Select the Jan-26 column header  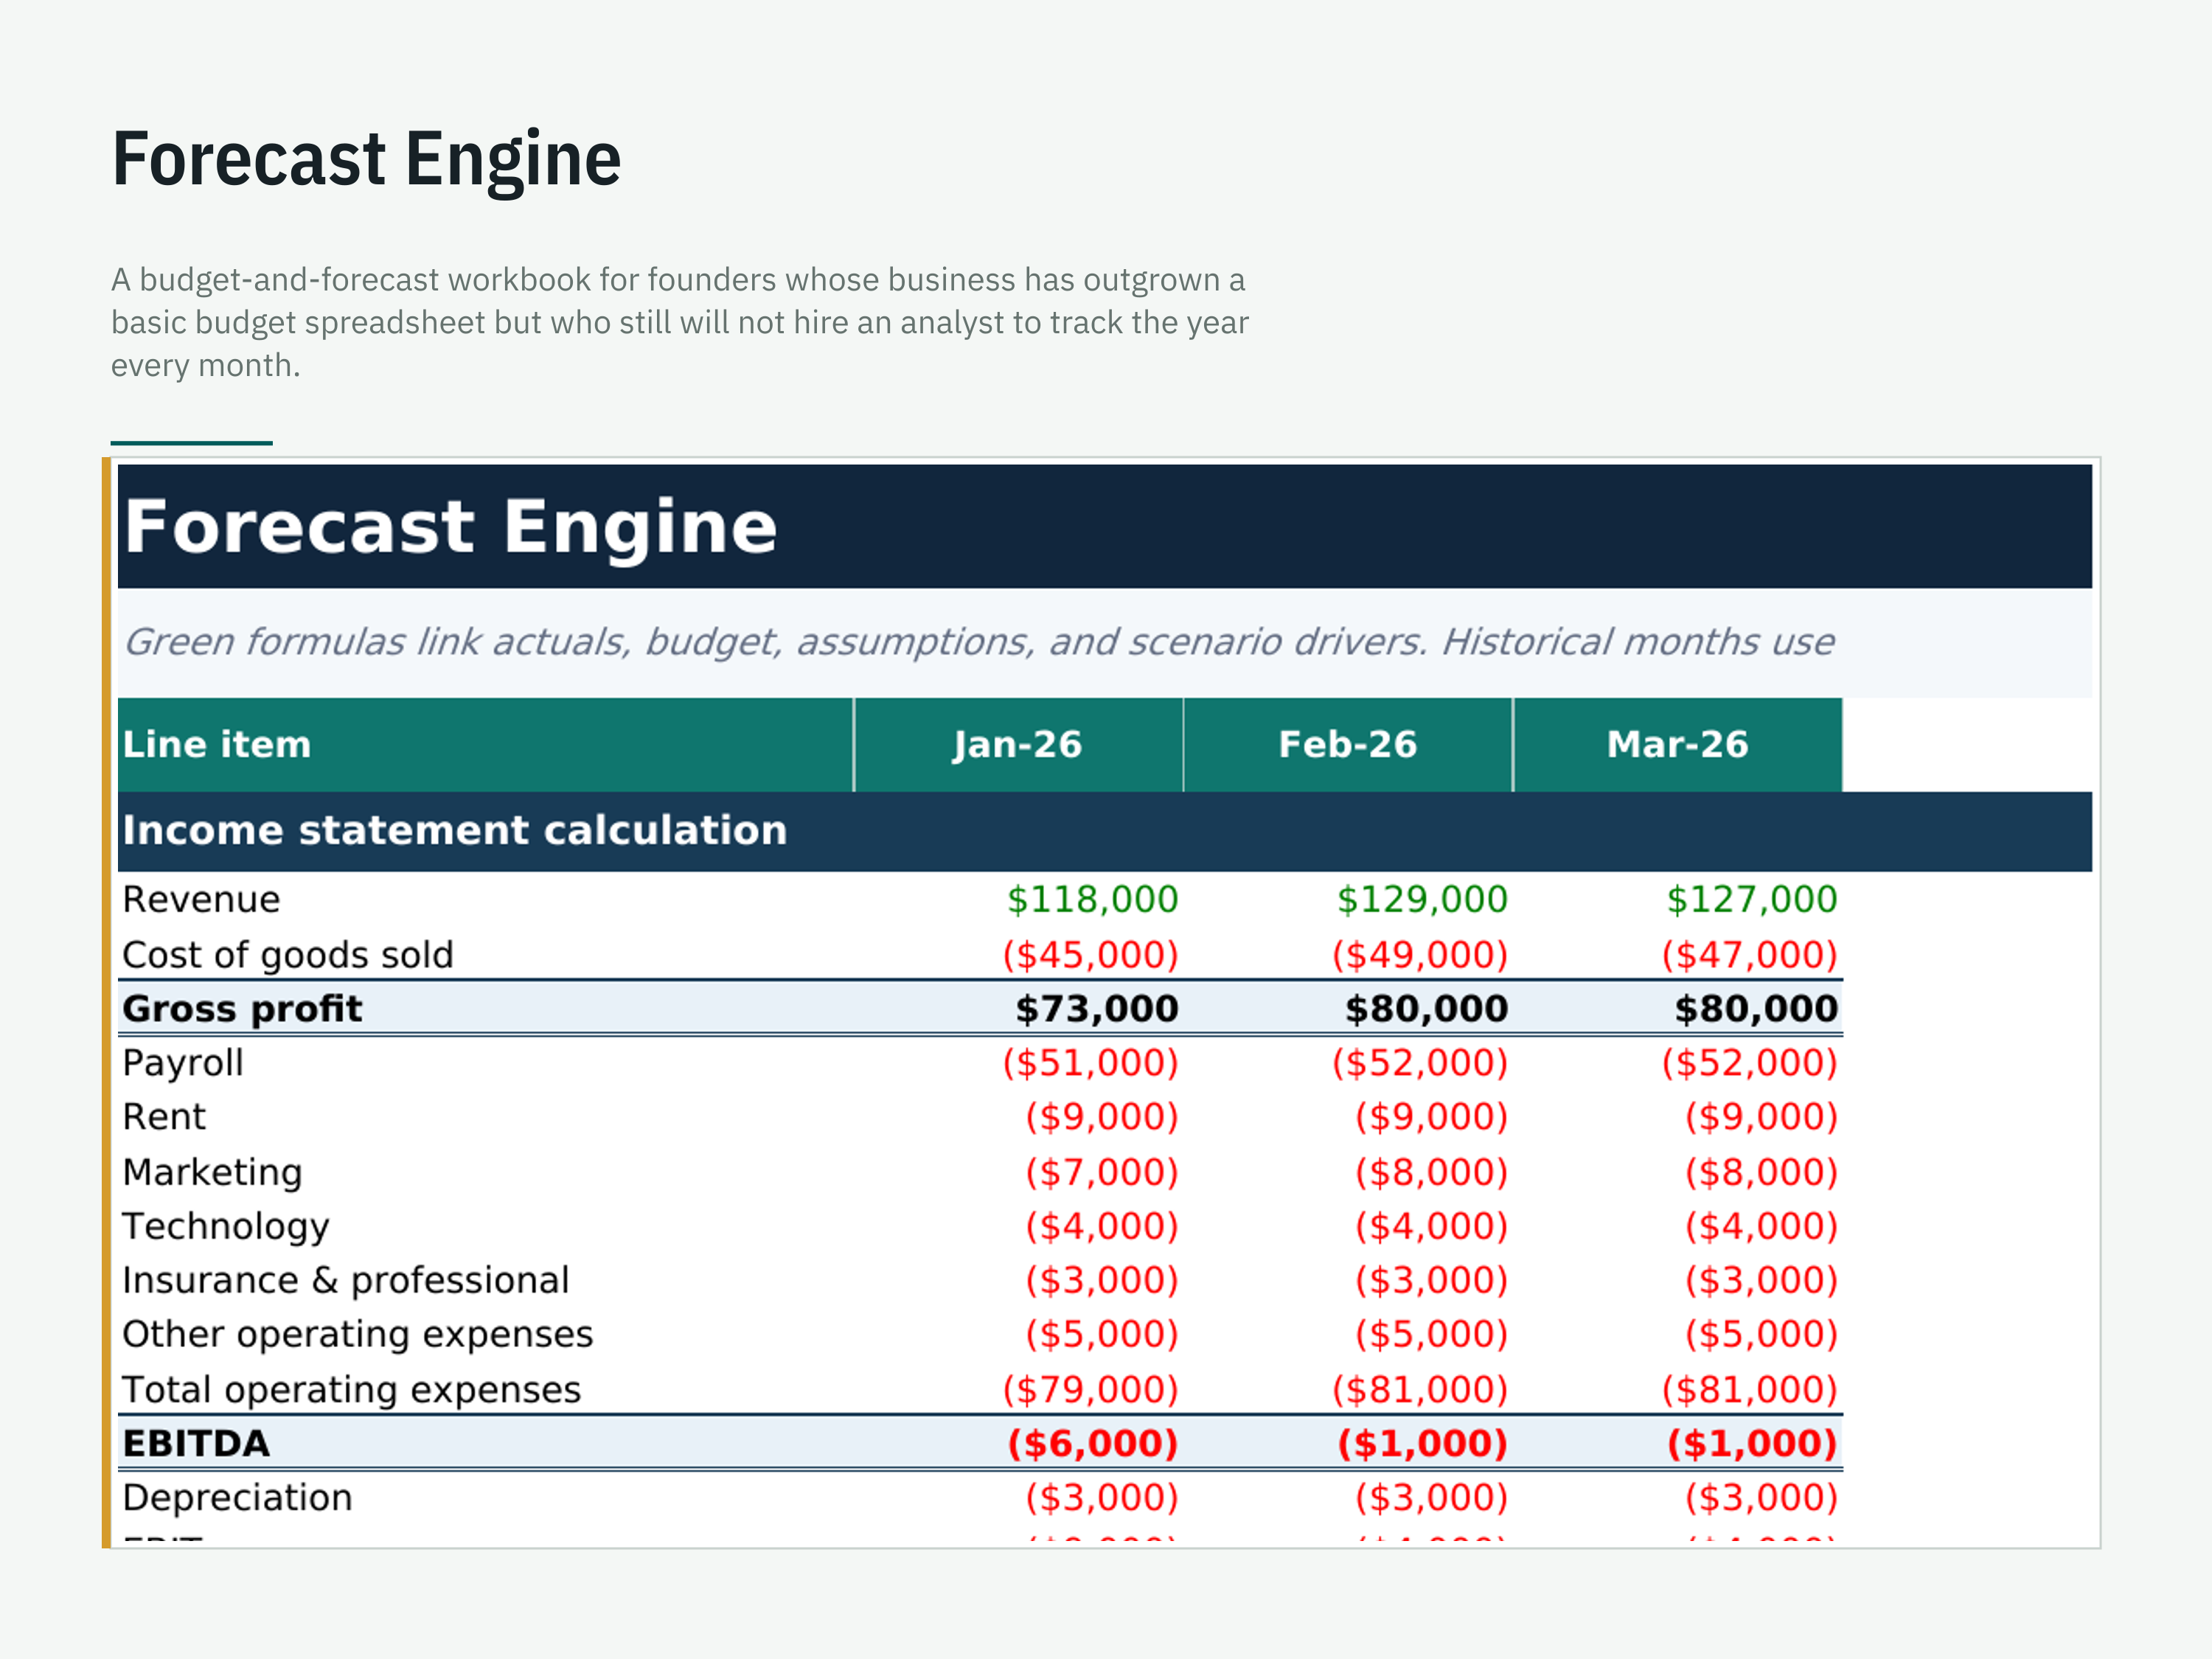(x=1018, y=745)
